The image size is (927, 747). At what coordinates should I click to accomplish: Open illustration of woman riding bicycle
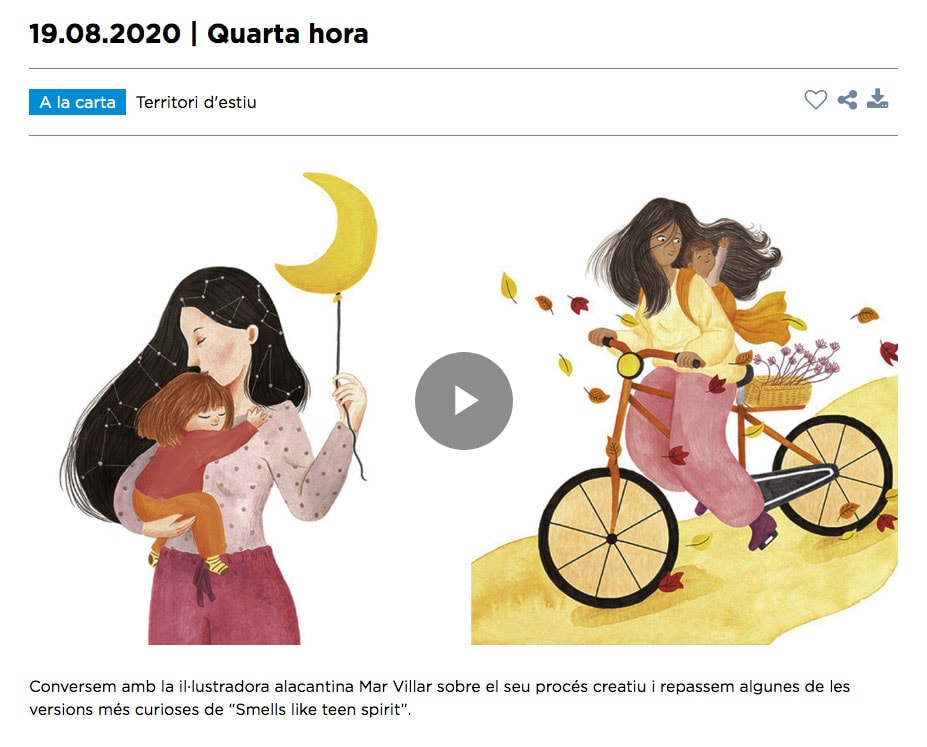click(685, 421)
